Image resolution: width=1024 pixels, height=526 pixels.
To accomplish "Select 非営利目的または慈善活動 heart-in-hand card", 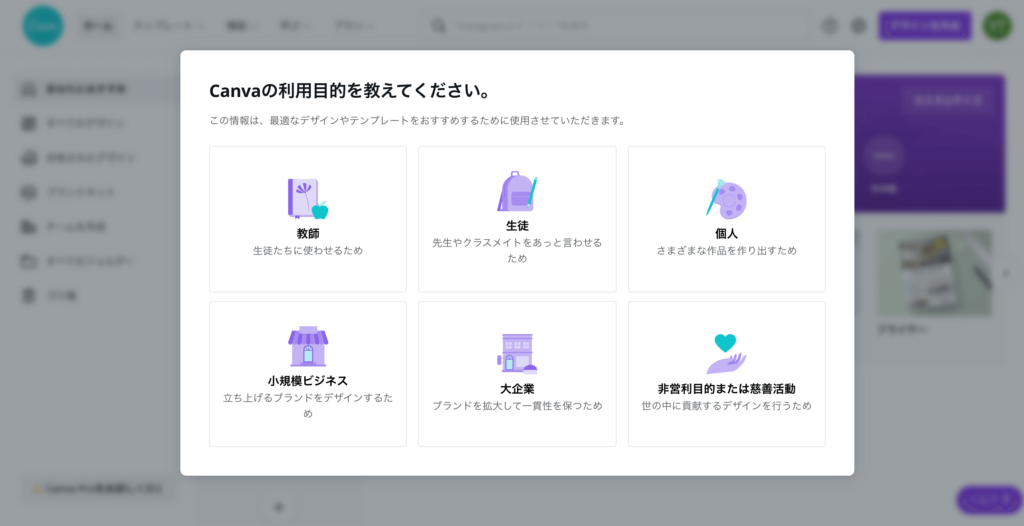I will [727, 374].
